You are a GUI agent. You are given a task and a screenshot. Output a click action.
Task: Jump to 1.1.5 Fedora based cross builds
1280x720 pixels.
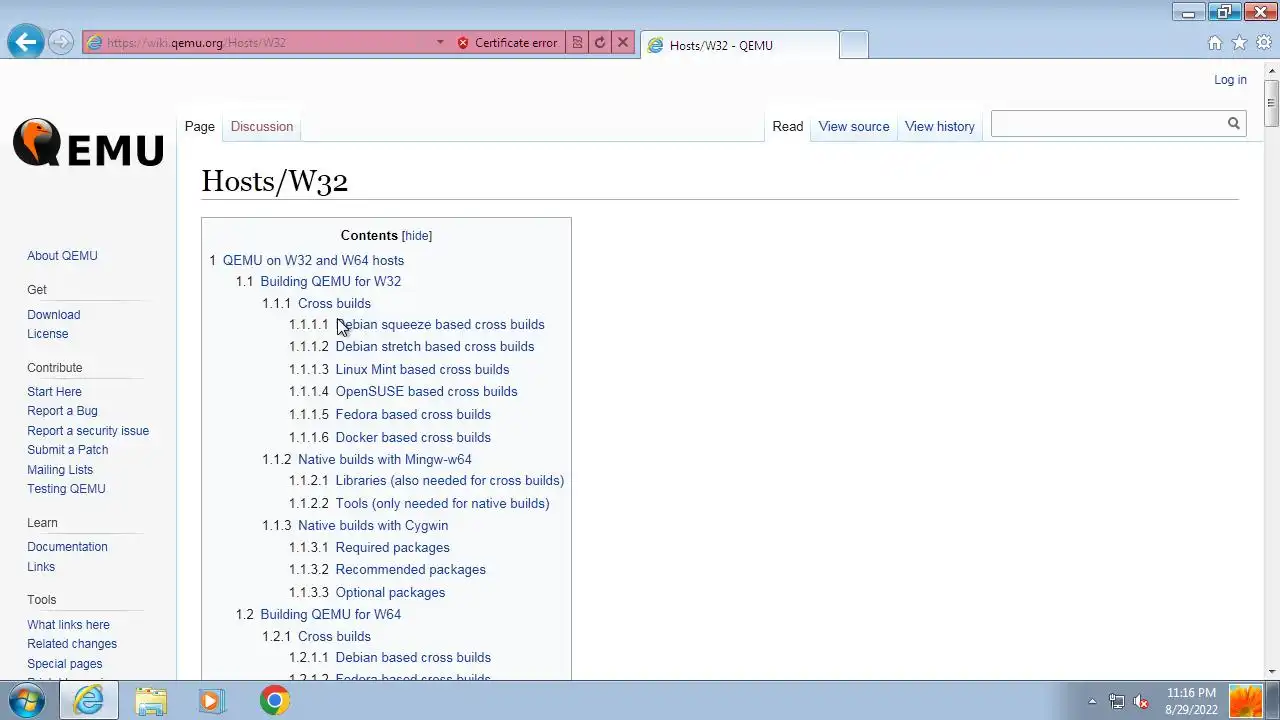pyautogui.click(x=413, y=415)
